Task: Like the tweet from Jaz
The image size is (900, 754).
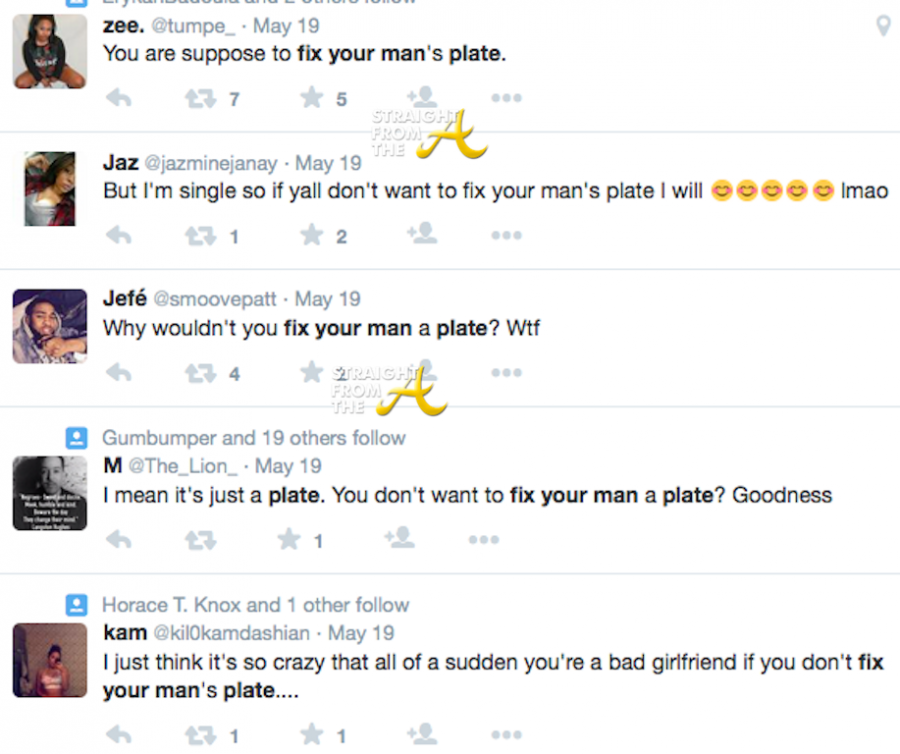Action: [312, 236]
